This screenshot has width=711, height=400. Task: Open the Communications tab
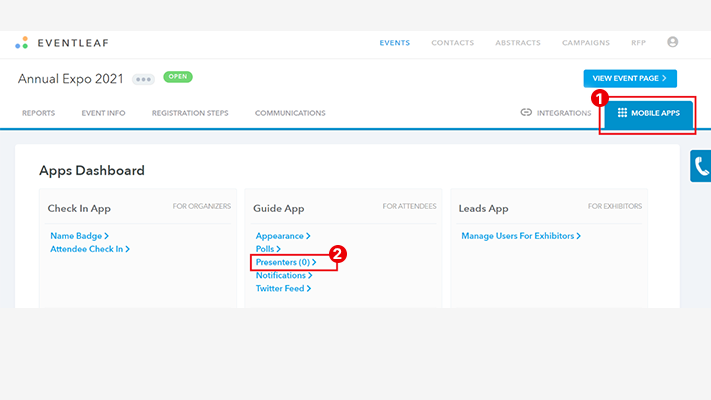290,113
